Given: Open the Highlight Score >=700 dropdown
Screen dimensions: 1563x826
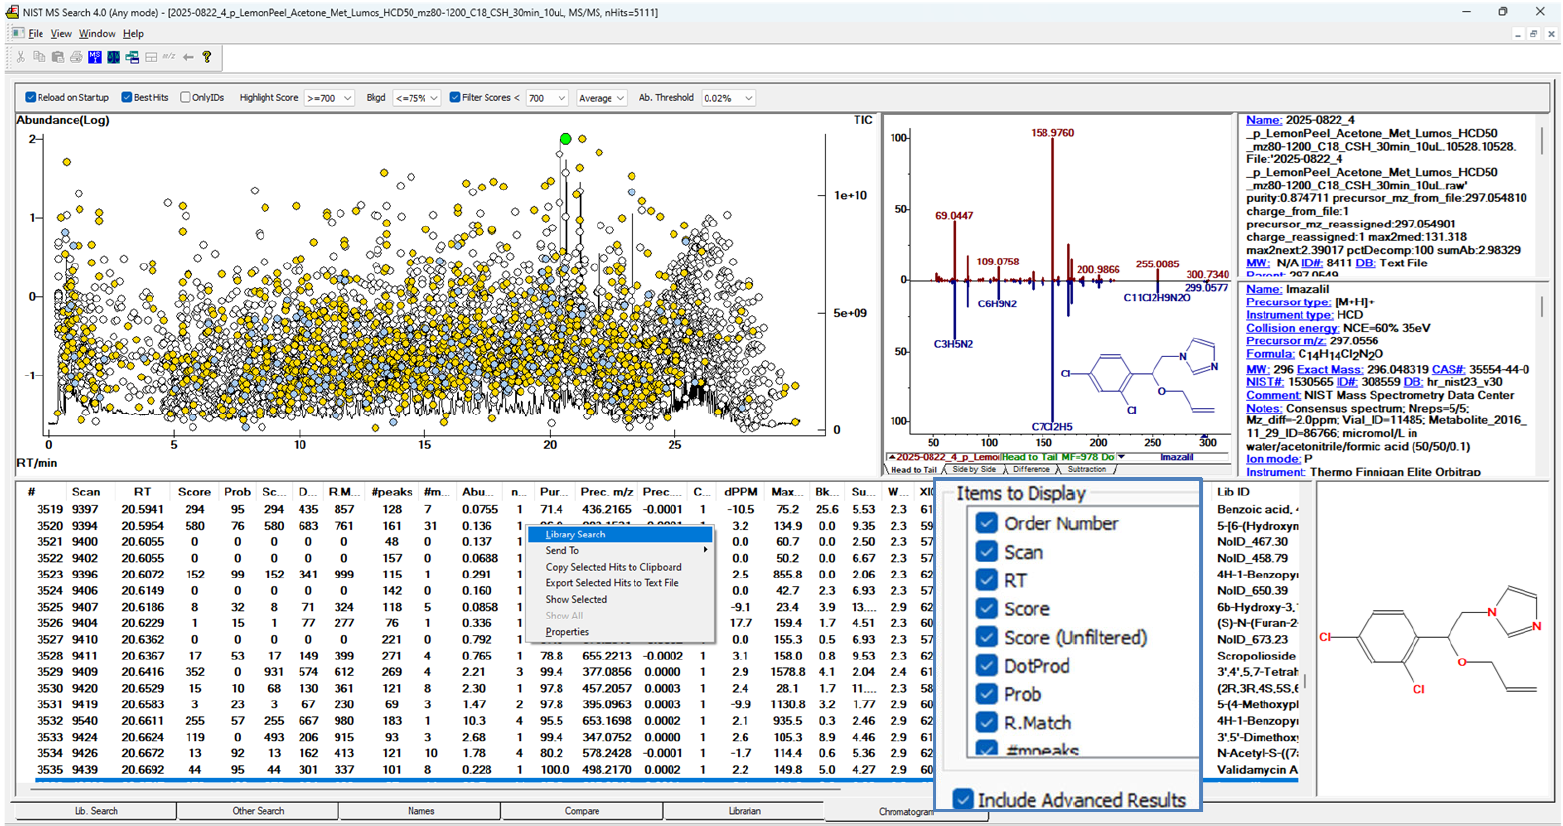Looking at the screenshot, I should [x=329, y=98].
